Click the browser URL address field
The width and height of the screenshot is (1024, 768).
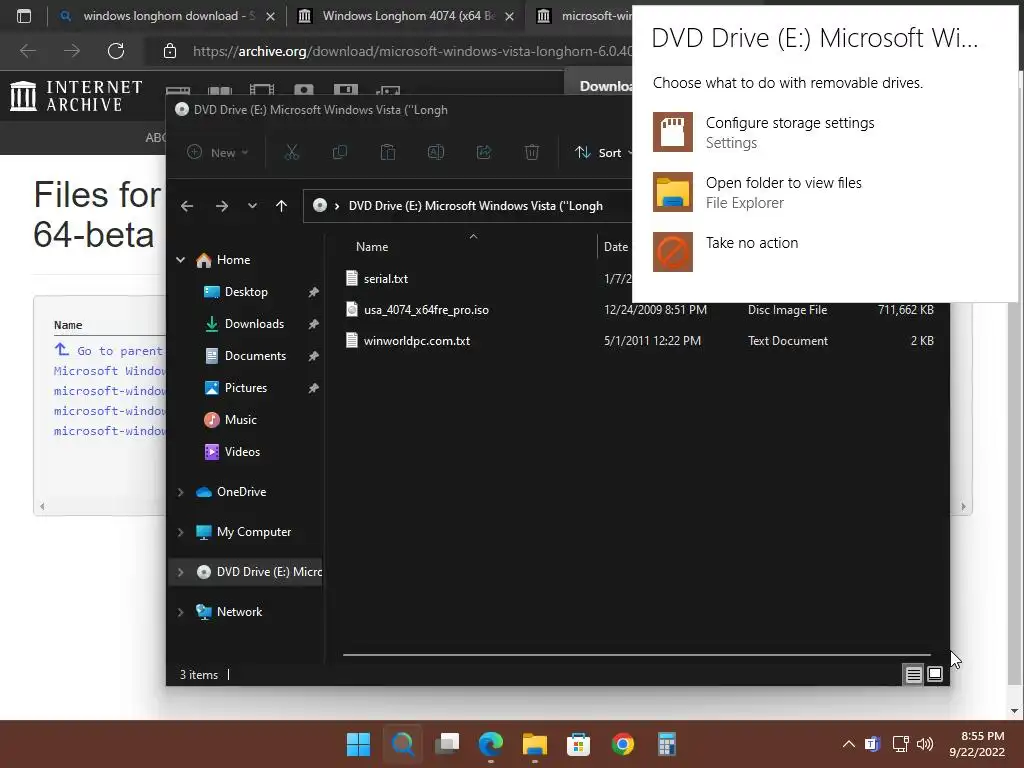pos(411,51)
